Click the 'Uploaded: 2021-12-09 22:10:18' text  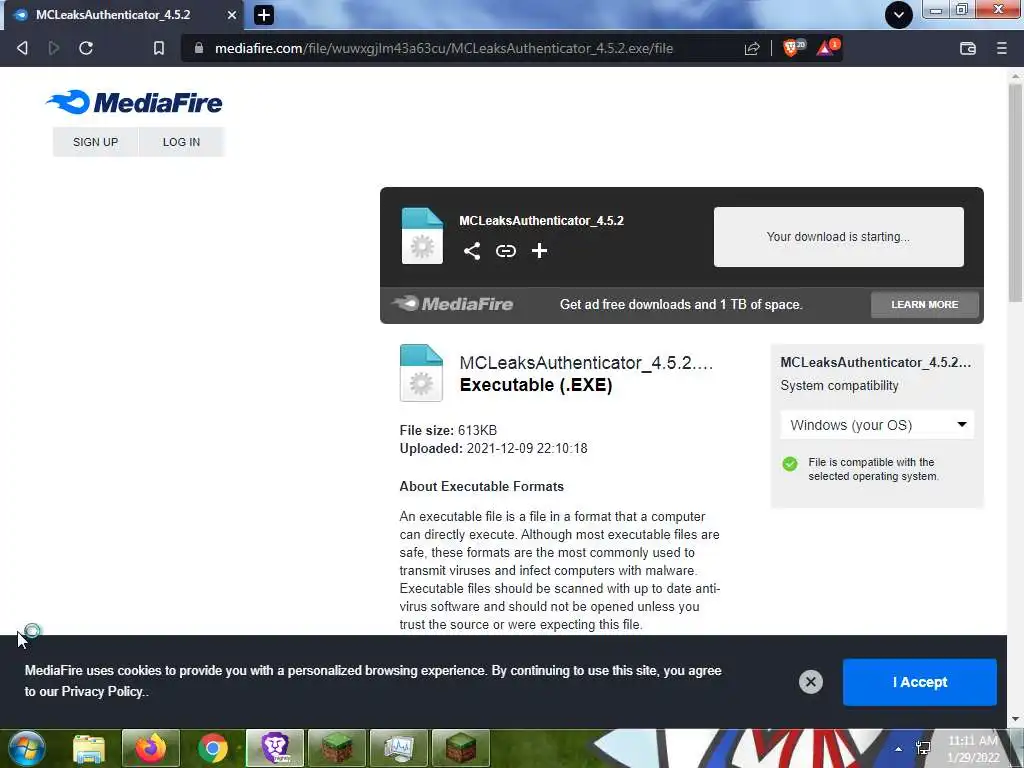click(493, 449)
